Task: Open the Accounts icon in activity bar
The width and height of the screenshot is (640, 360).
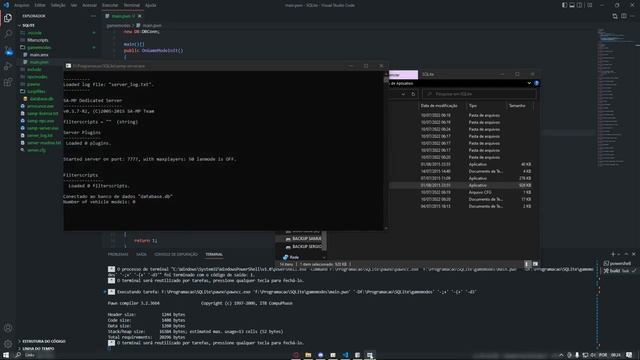Action: pyautogui.click(x=8, y=328)
